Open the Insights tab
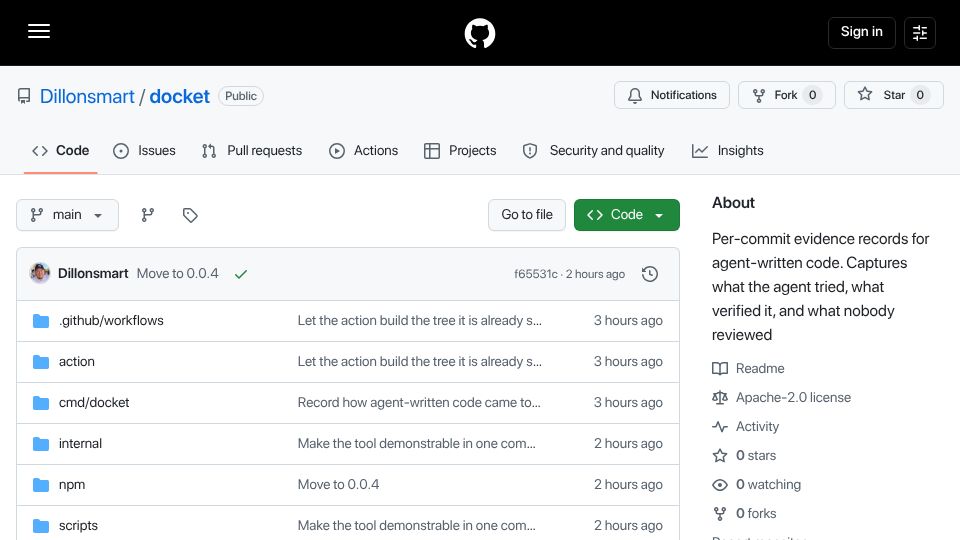Viewport: 960px width, 540px height. tap(727, 151)
